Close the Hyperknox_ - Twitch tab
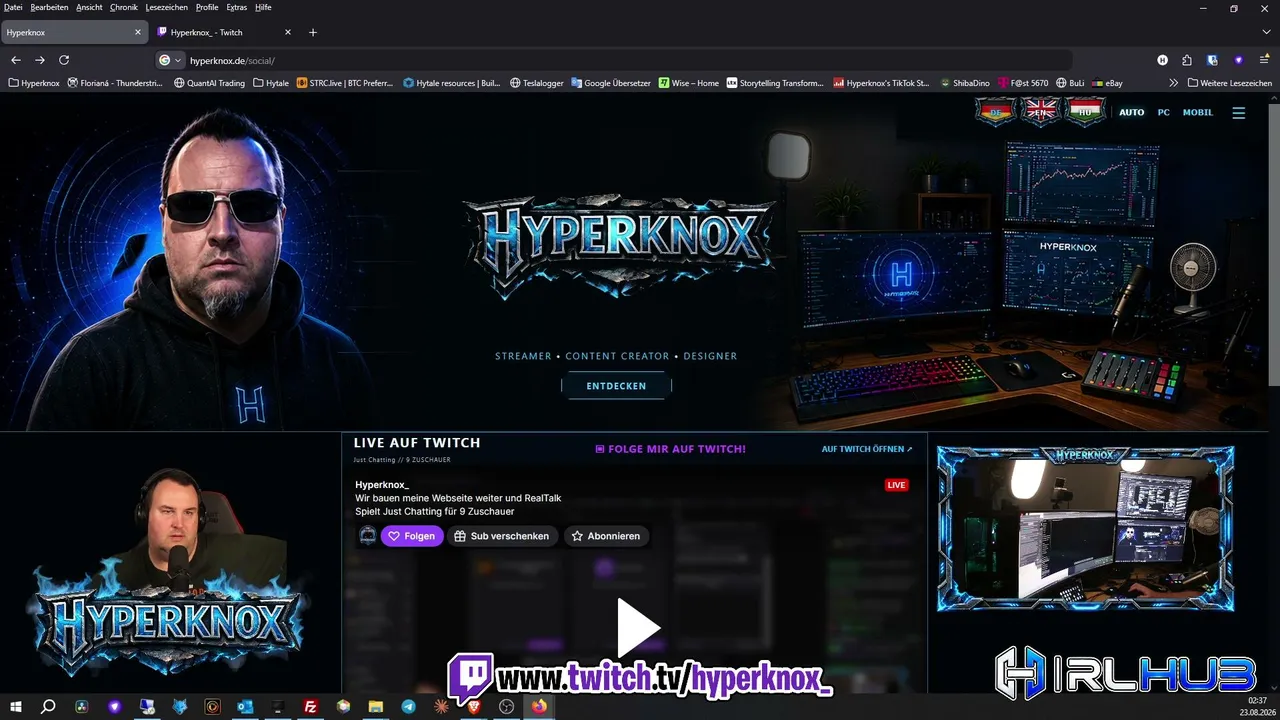This screenshot has height=720, width=1280. (288, 32)
